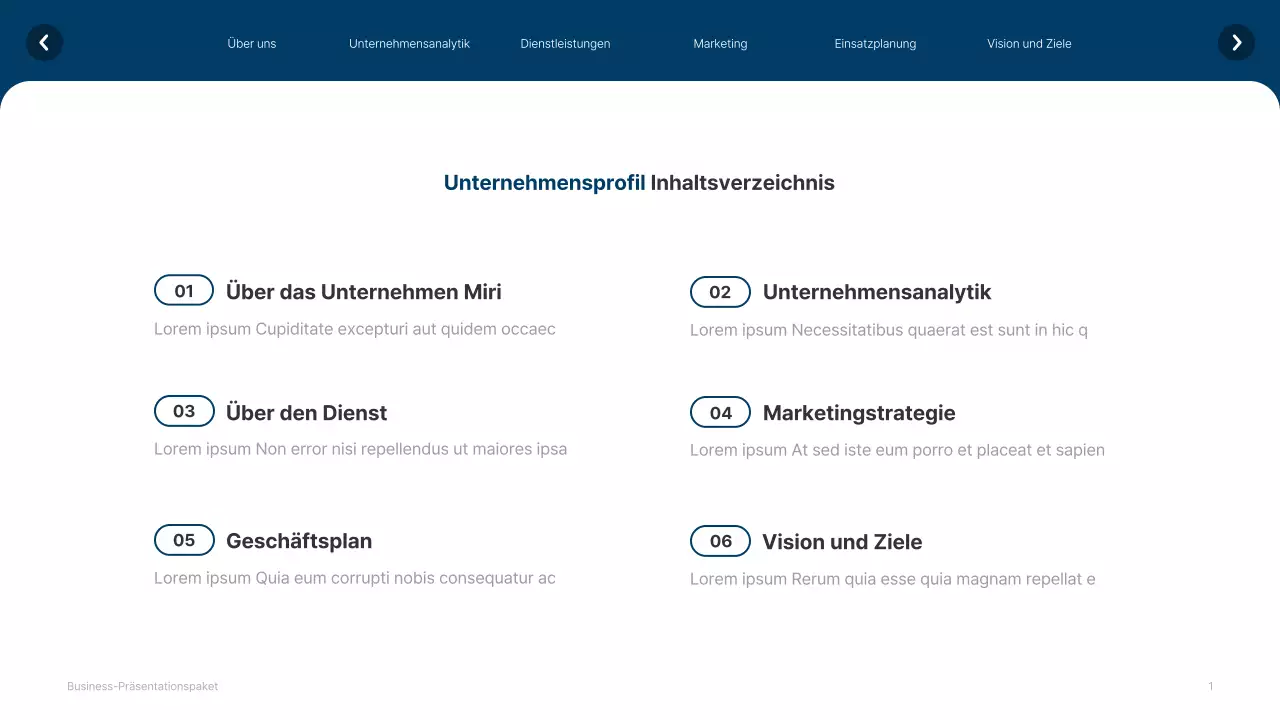Click the "Geschäftsplan" section title
Screen dimensions: 1280x720
coord(299,541)
